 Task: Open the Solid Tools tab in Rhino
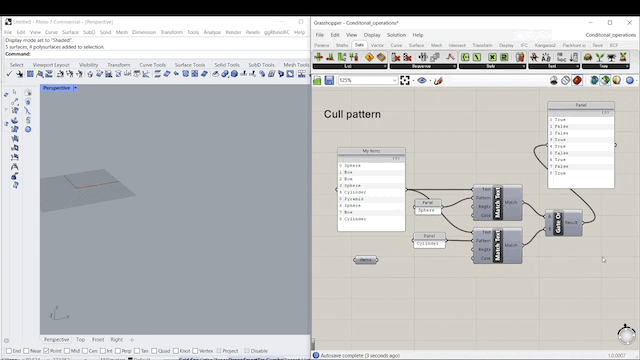click(227, 65)
